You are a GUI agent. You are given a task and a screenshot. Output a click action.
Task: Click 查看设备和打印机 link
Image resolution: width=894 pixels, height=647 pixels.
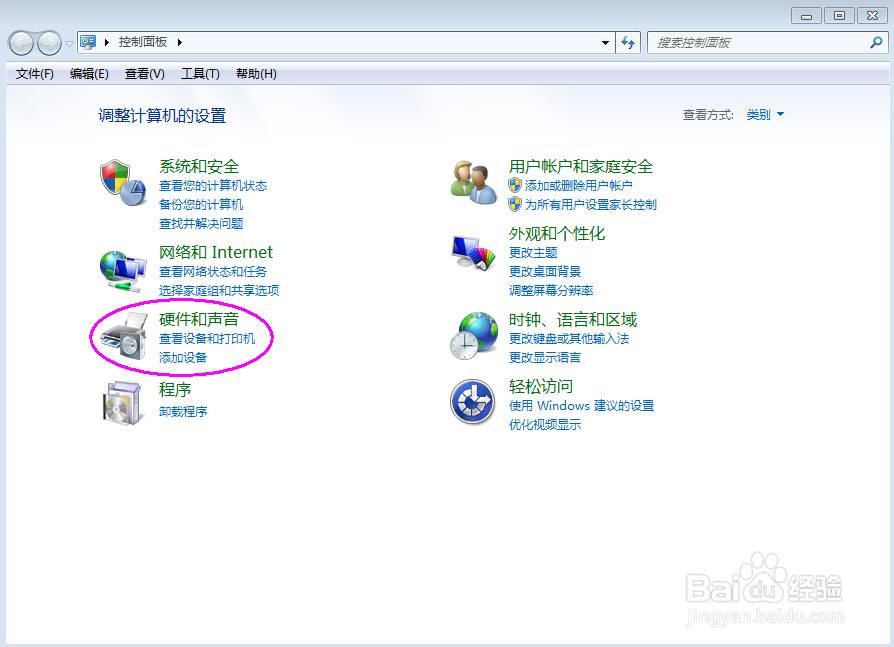pyautogui.click(x=207, y=339)
